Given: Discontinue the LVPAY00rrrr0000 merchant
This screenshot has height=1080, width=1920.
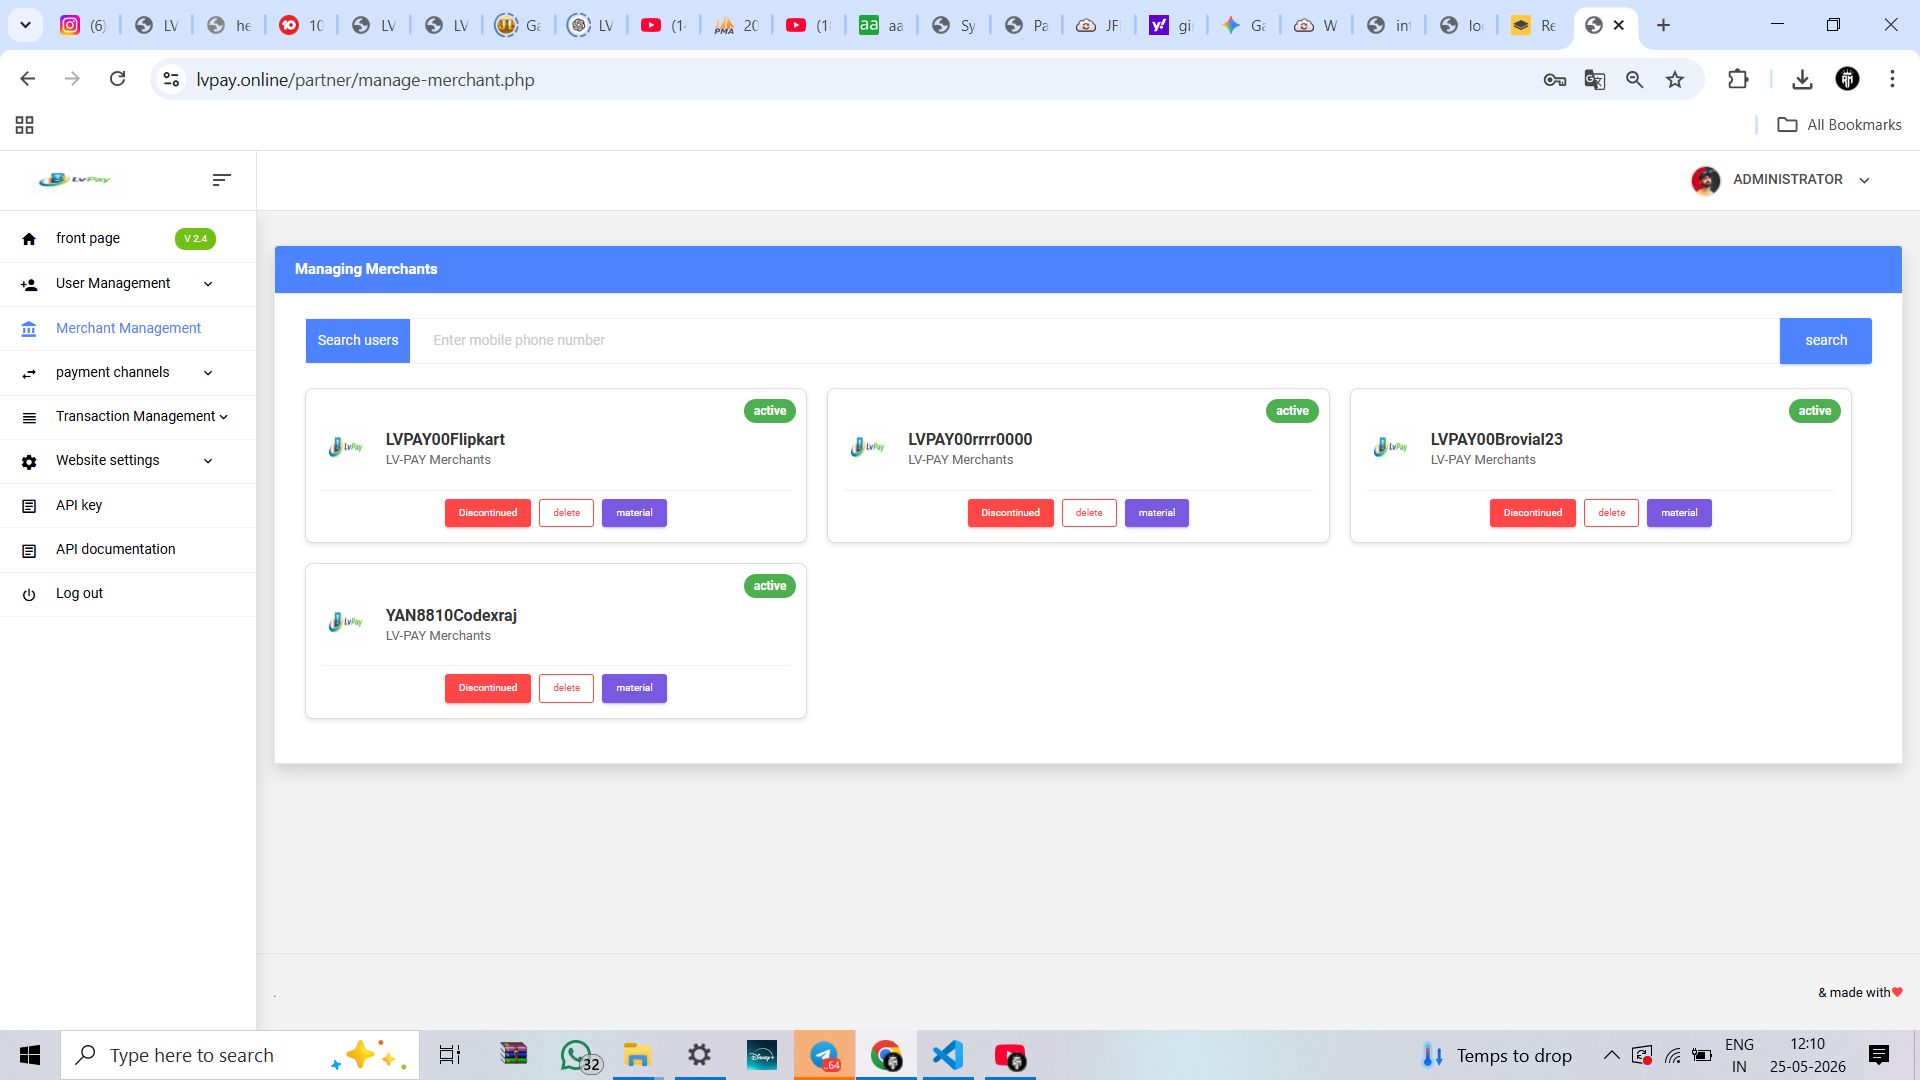Looking at the screenshot, I should tap(1010, 514).
